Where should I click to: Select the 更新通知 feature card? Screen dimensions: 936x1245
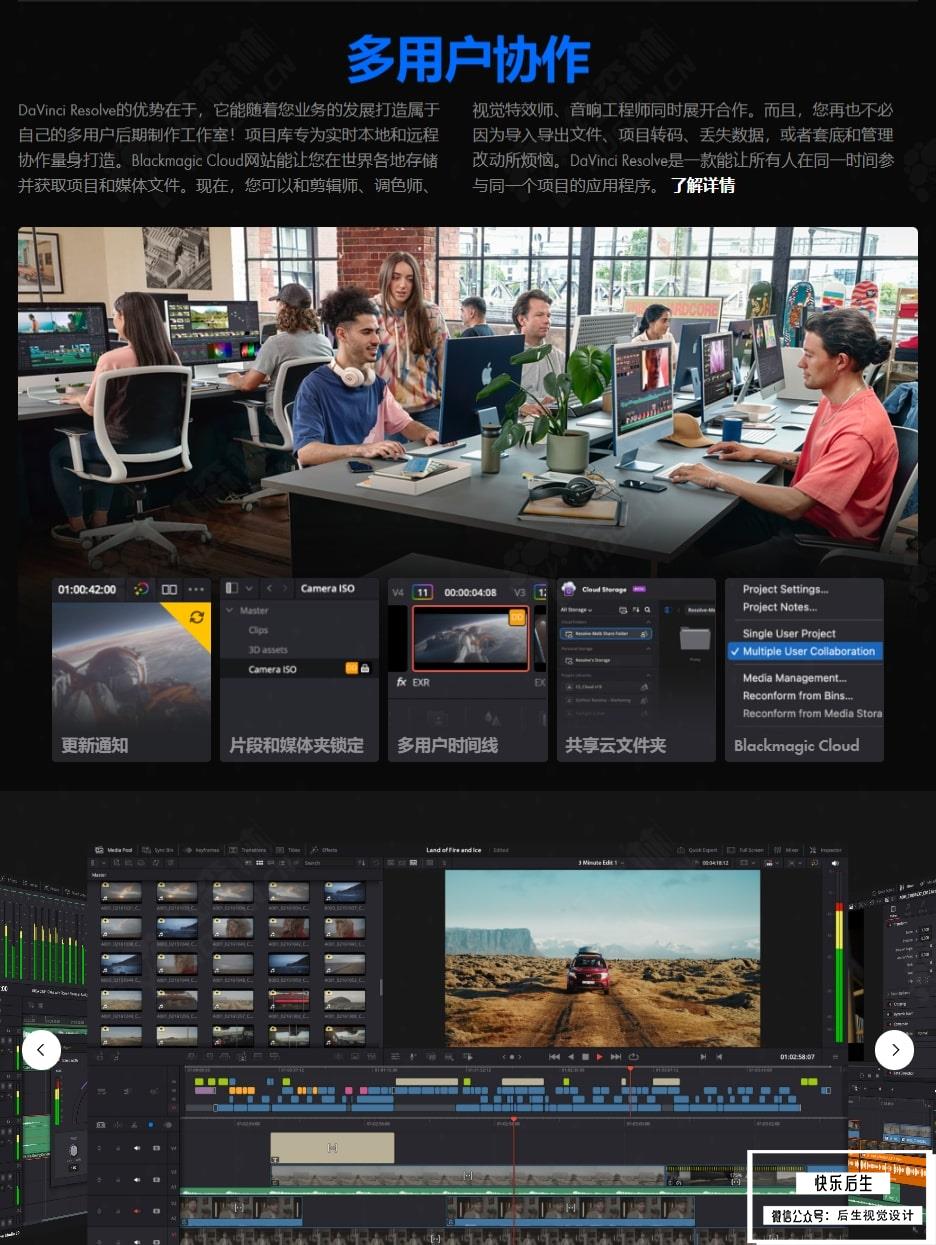coord(132,669)
